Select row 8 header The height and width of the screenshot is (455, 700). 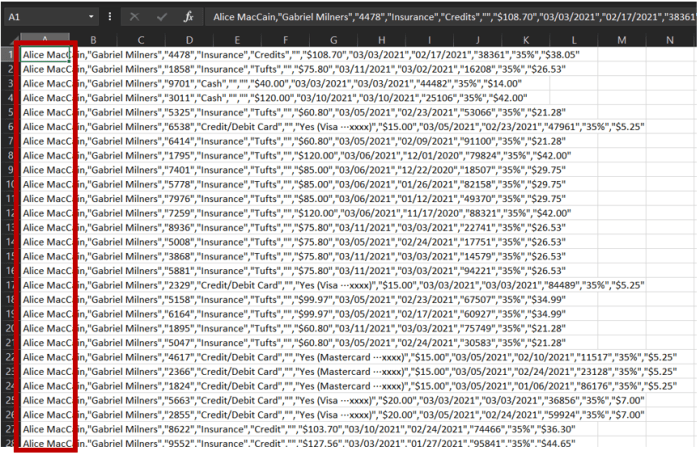pyautogui.click(x=10, y=156)
